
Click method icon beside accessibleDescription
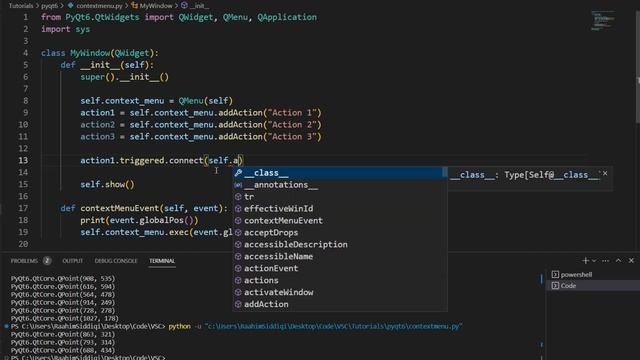238,244
